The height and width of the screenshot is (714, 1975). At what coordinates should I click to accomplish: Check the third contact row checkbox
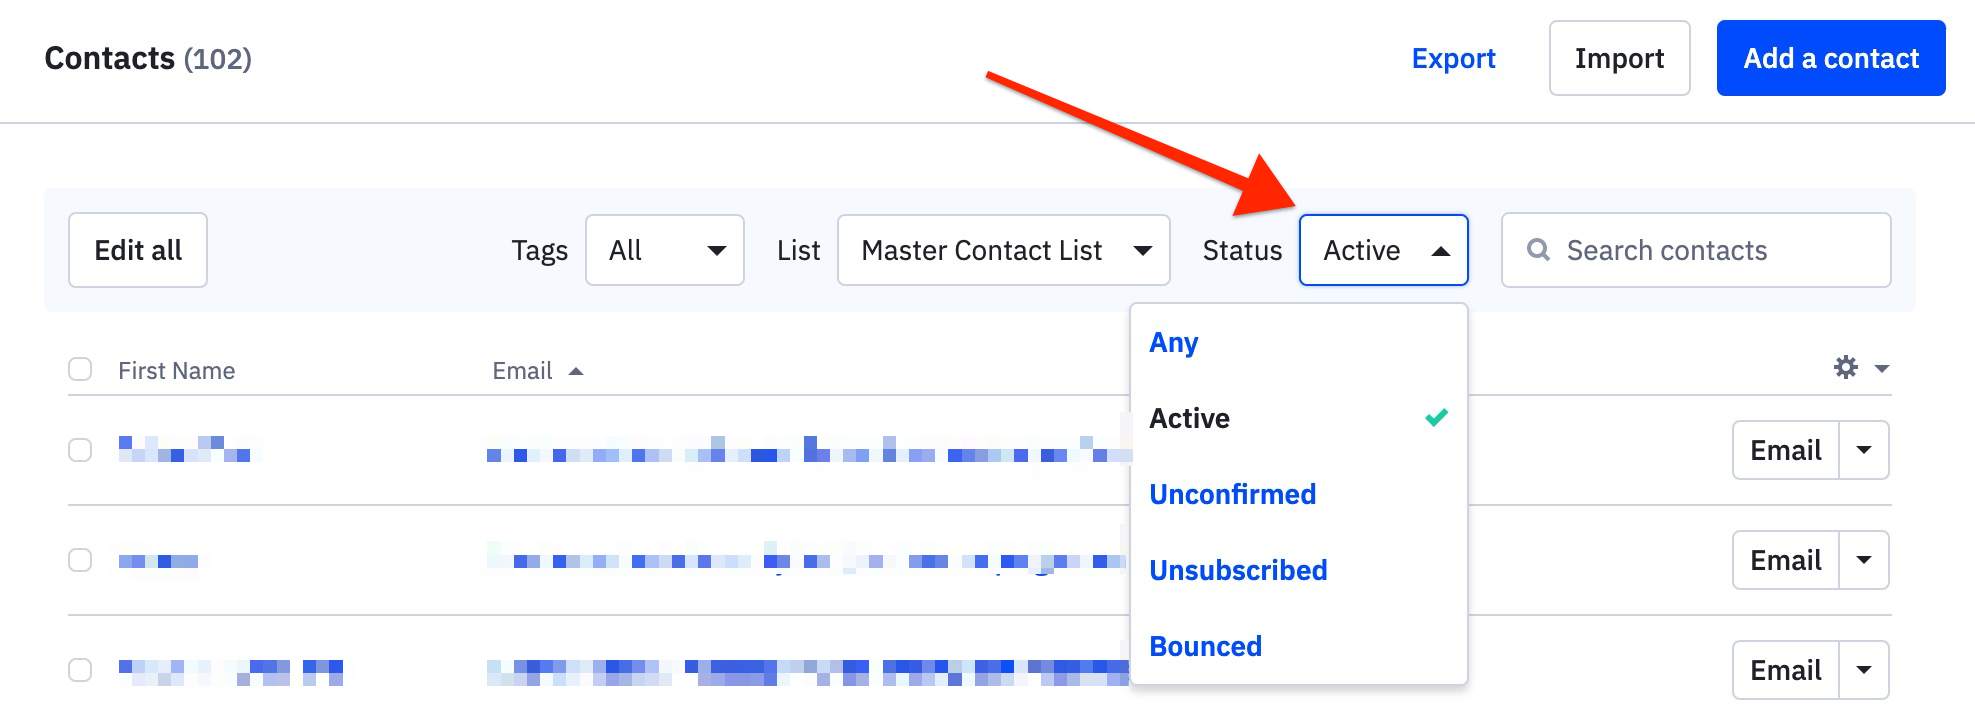[80, 670]
